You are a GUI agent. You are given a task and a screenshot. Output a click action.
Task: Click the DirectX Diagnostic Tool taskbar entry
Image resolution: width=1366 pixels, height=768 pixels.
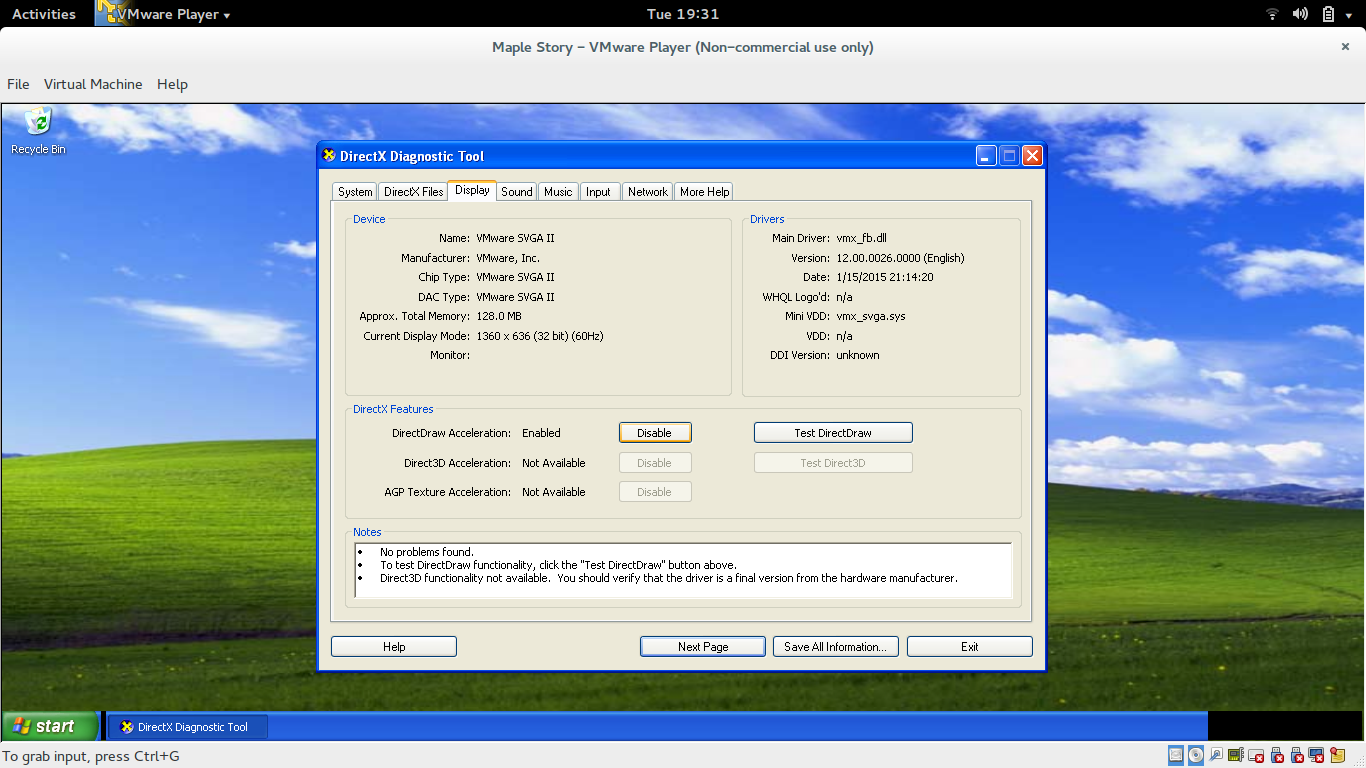187,727
